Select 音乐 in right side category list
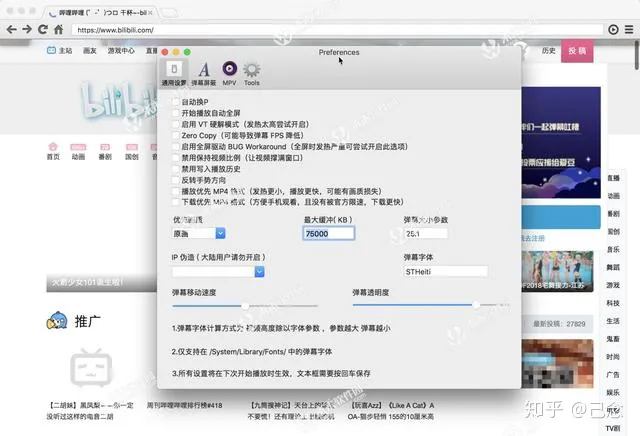Screen dimensions: 640x436 tap(613, 249)
